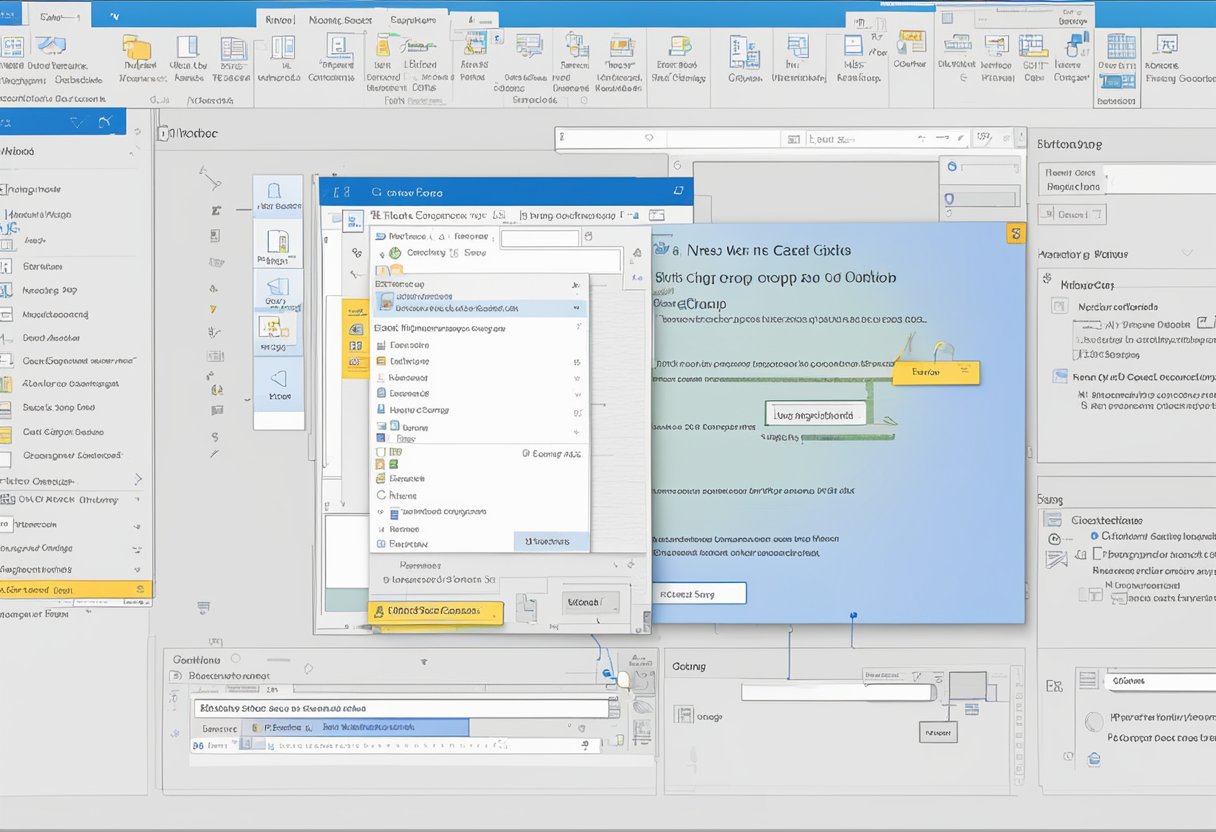Select the yellow highlighted item at the sidebar bottom

click(75, 590)
